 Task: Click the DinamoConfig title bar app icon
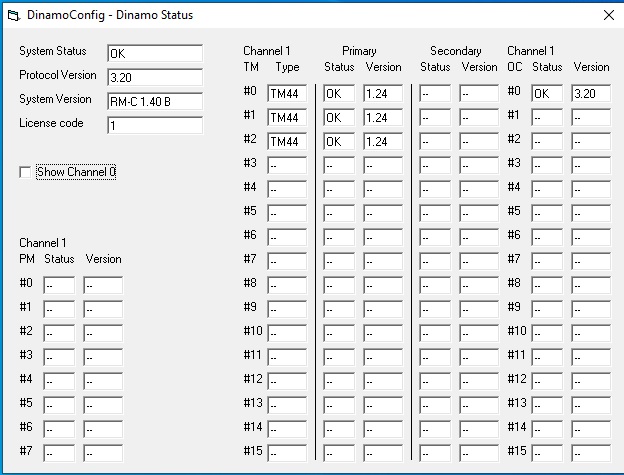point(14,15)
